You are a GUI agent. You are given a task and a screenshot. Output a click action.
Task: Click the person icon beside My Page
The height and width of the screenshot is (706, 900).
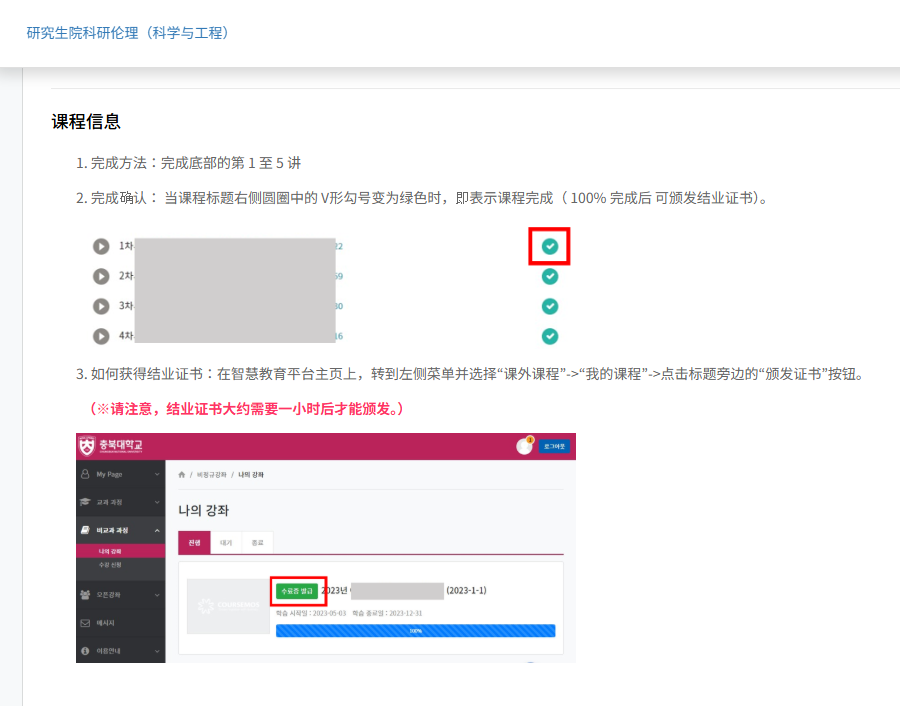click(x=85, y=474)
